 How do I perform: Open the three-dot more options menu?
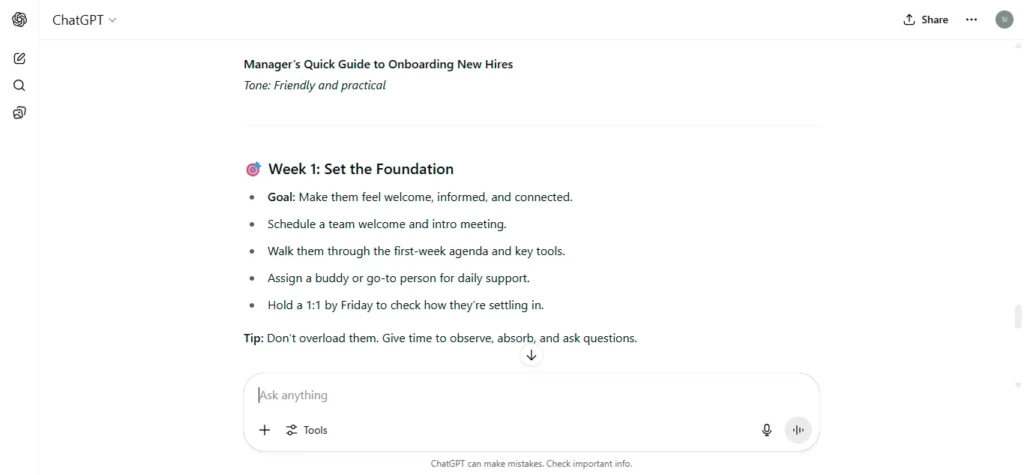(x=971, y=20)
